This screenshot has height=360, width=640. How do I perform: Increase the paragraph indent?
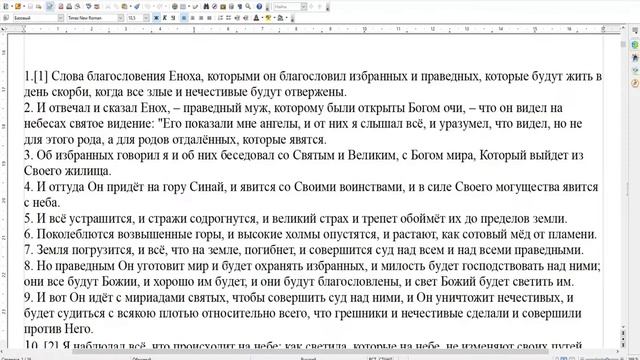point(245,18)
